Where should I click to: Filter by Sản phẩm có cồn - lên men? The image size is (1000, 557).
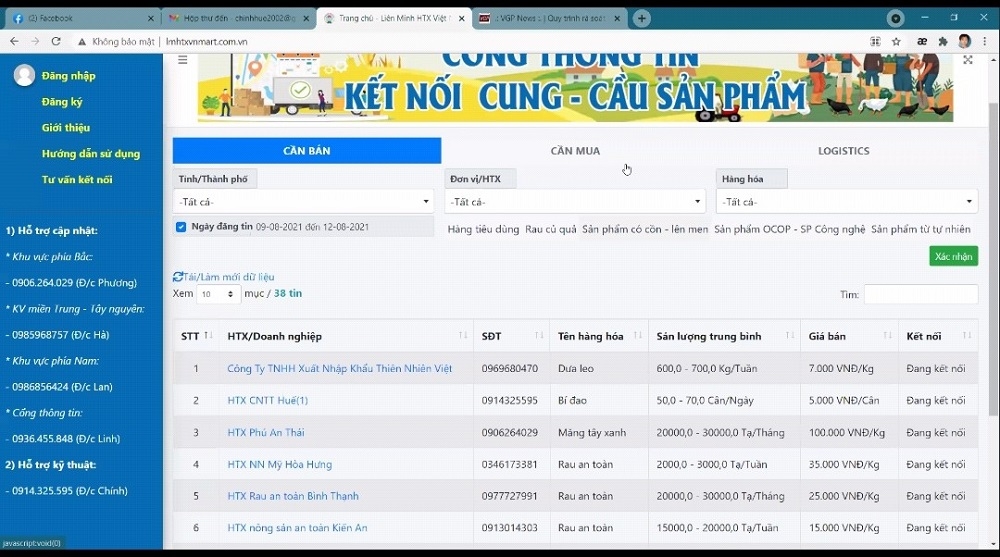(645, 229)
